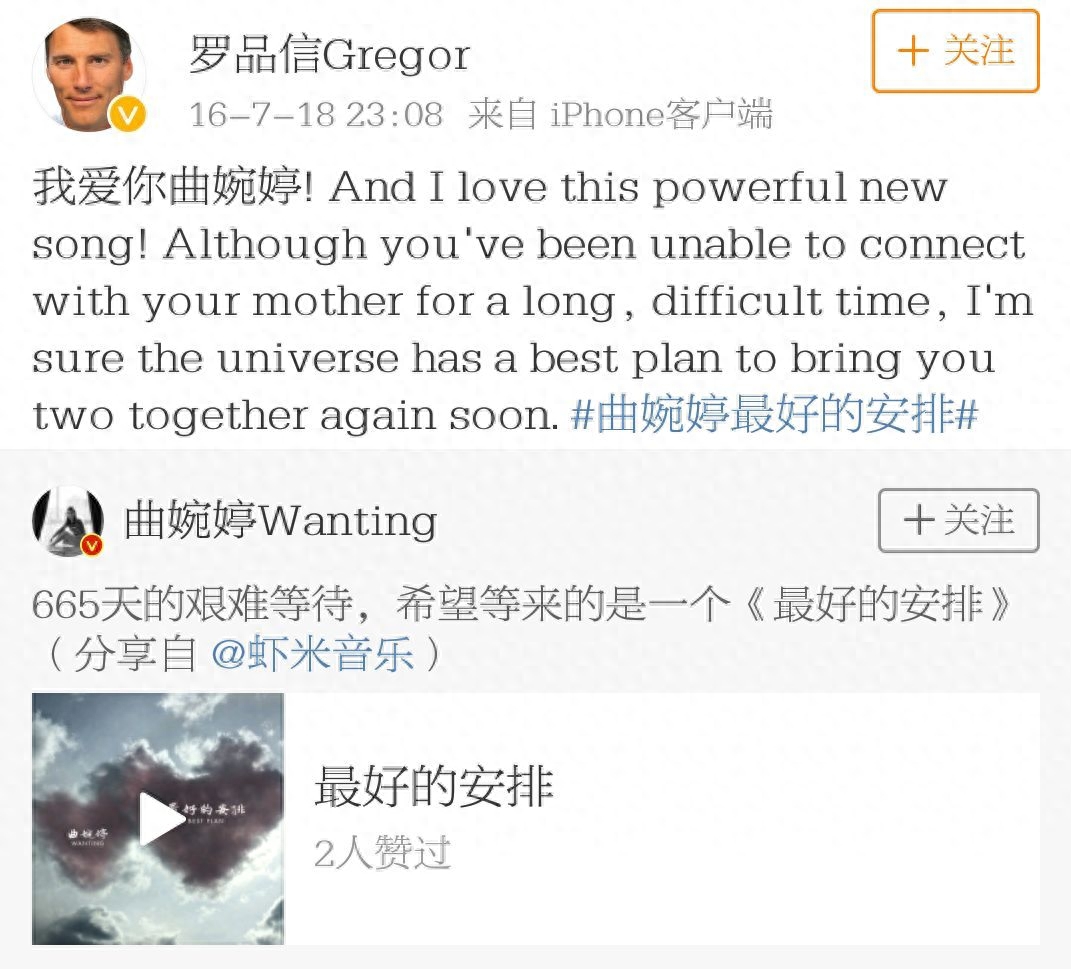Click the post timestamp 16-7-18 23:08
This screenshot has width=1071, height=969.
316,114
